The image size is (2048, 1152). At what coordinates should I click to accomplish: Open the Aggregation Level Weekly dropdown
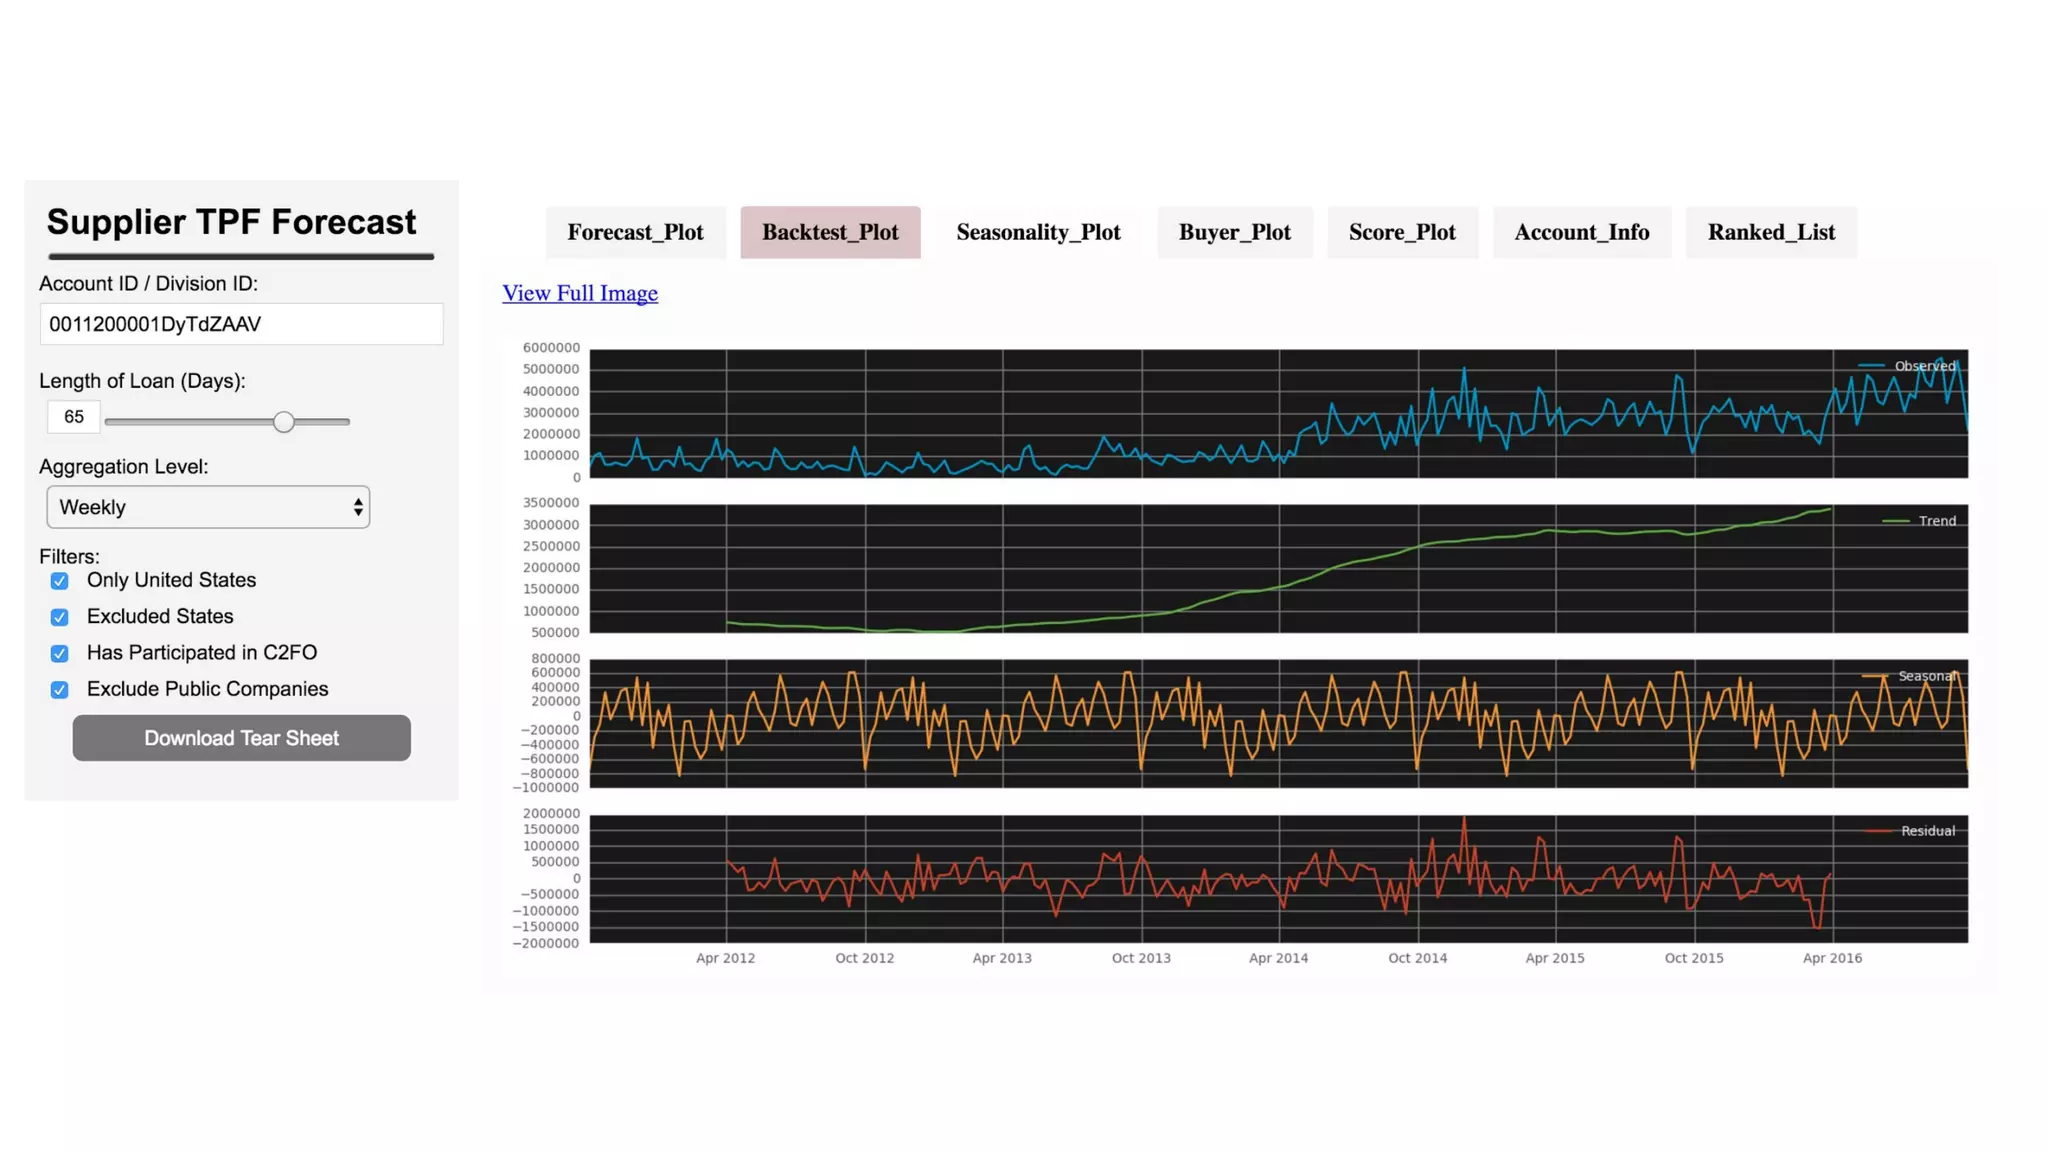coord(208,507)
